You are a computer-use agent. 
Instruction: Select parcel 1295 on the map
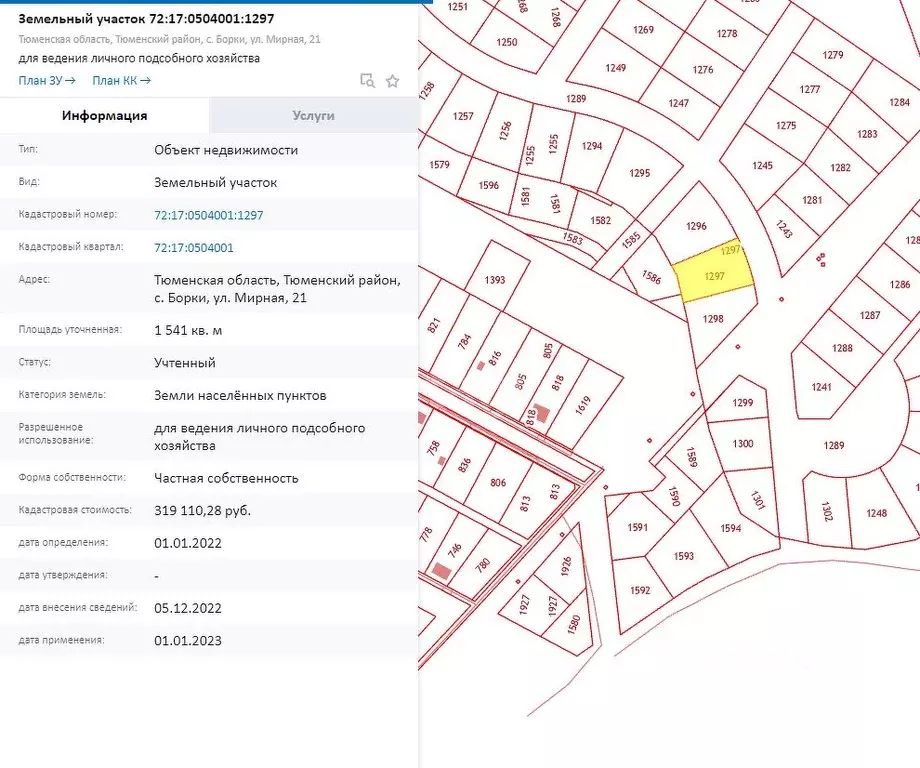[640, 173]
